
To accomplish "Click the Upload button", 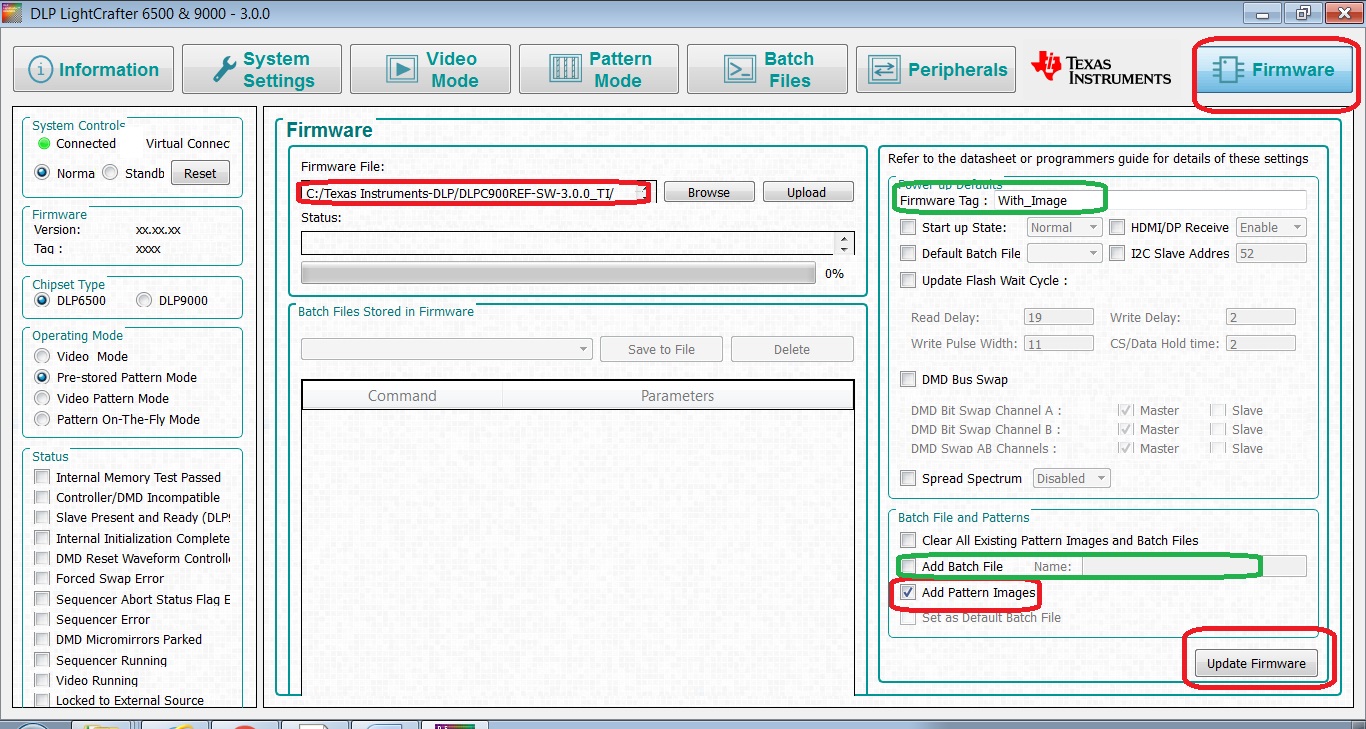I will (x=807, y=192).
